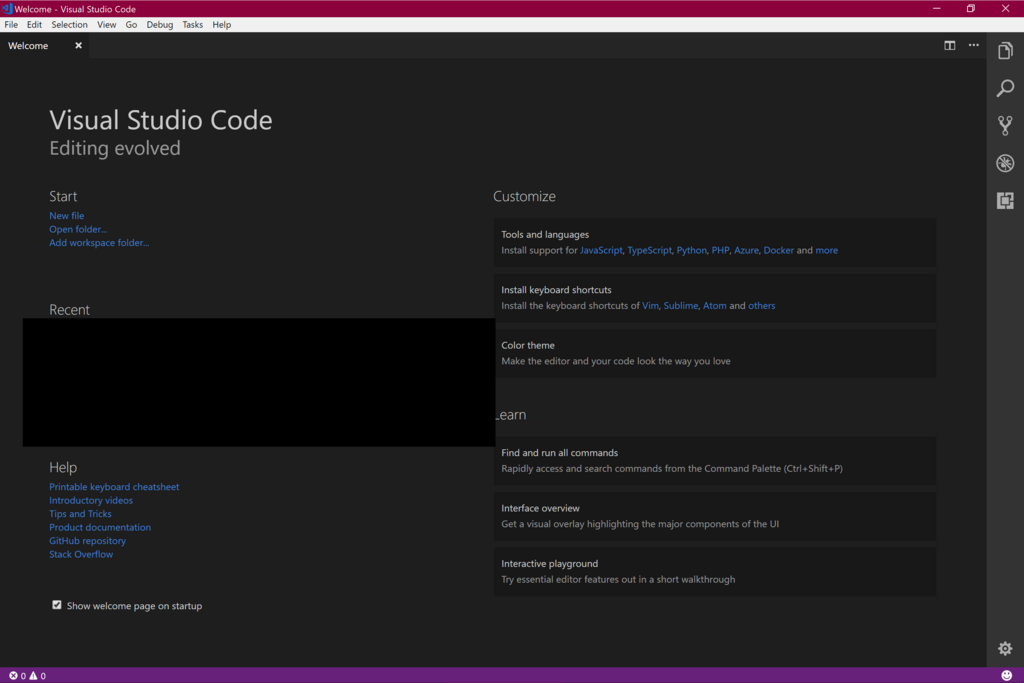Close the Welcome tab
The width and height of the screenshot is (1024, 683).
[78, 45]
